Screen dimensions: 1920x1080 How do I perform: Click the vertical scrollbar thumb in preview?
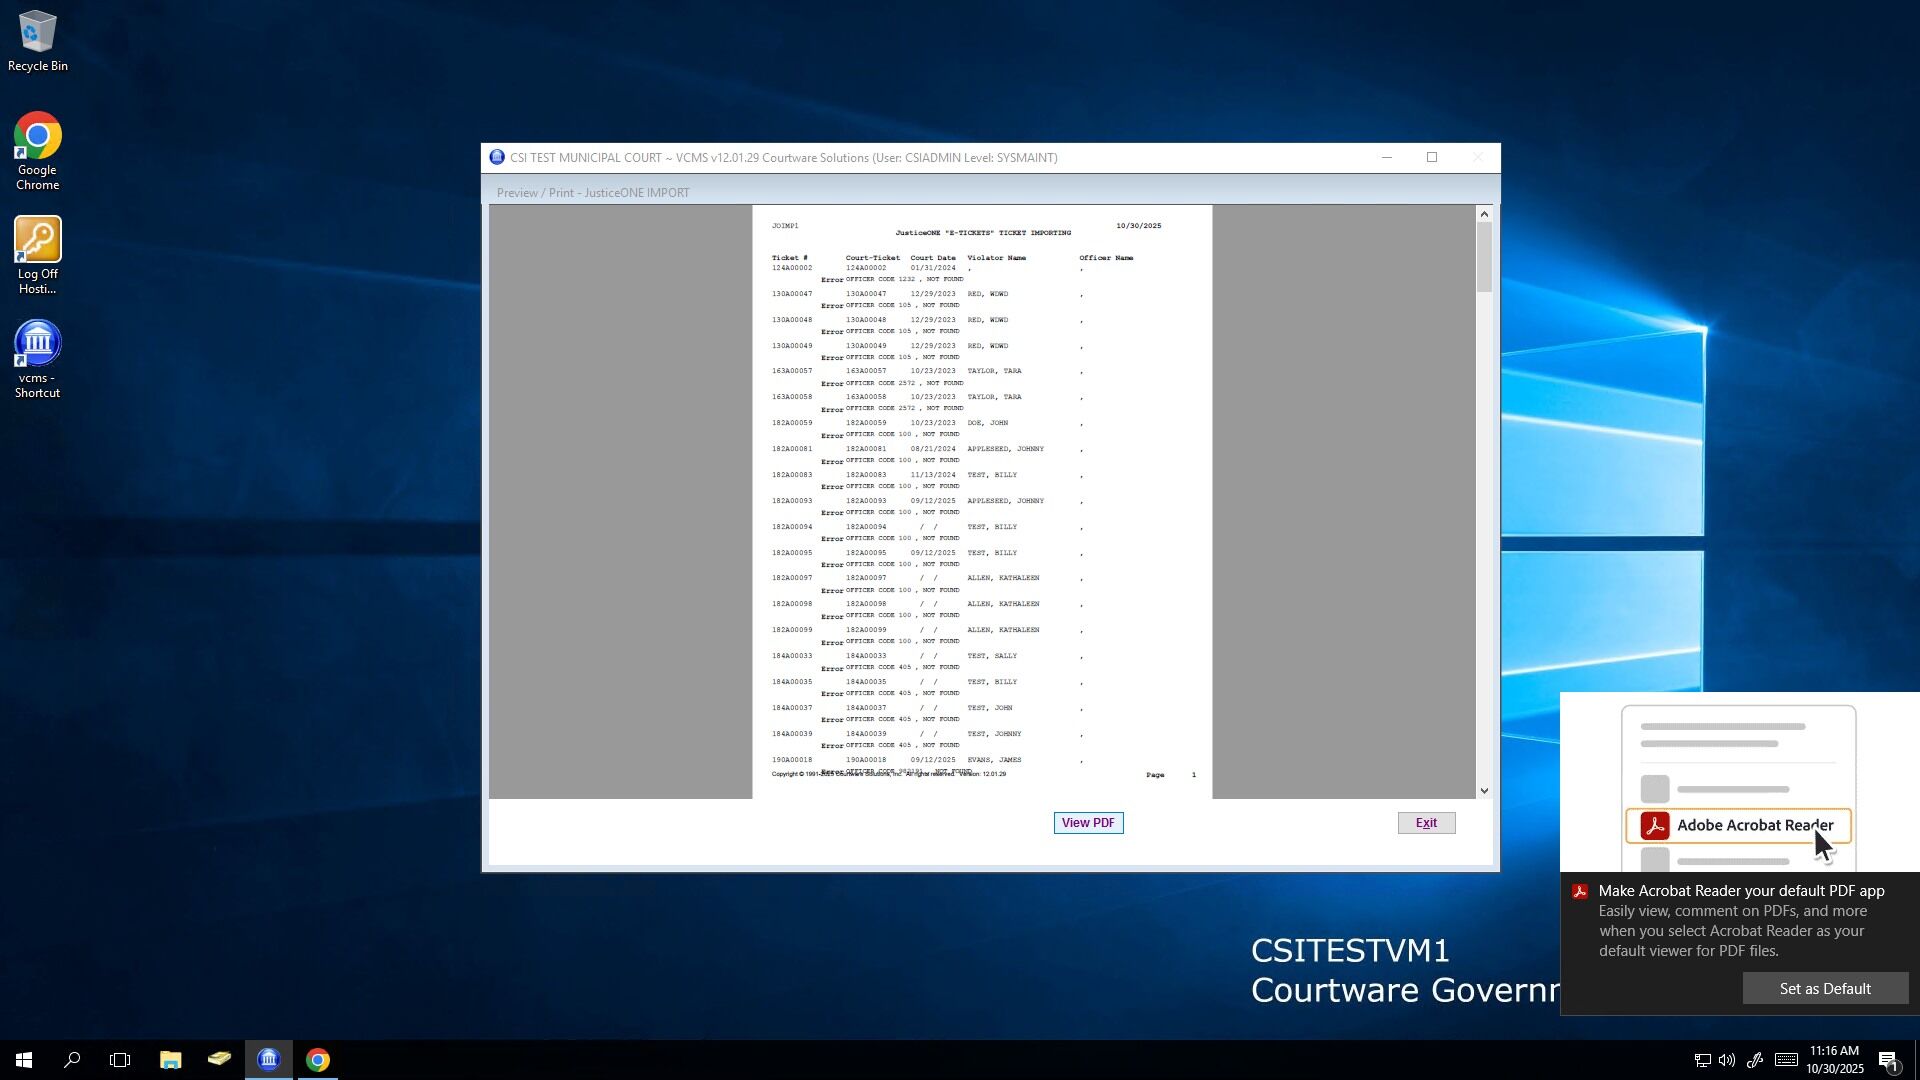tap(1484, 258)
